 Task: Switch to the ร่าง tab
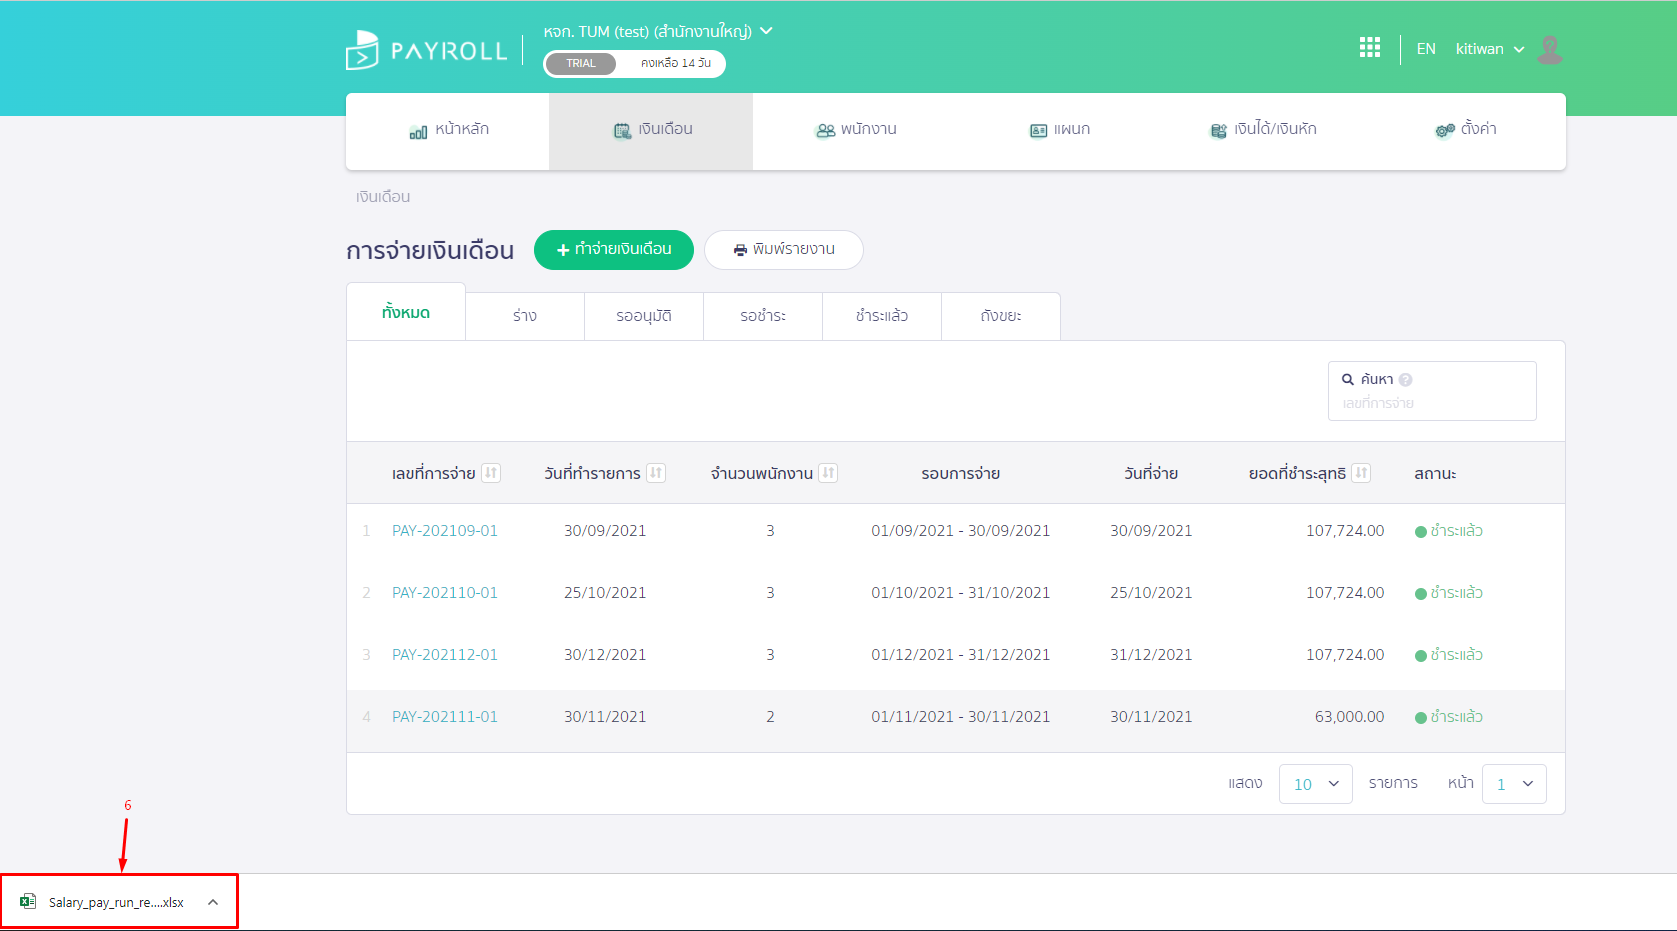click(x=524, y=315)
